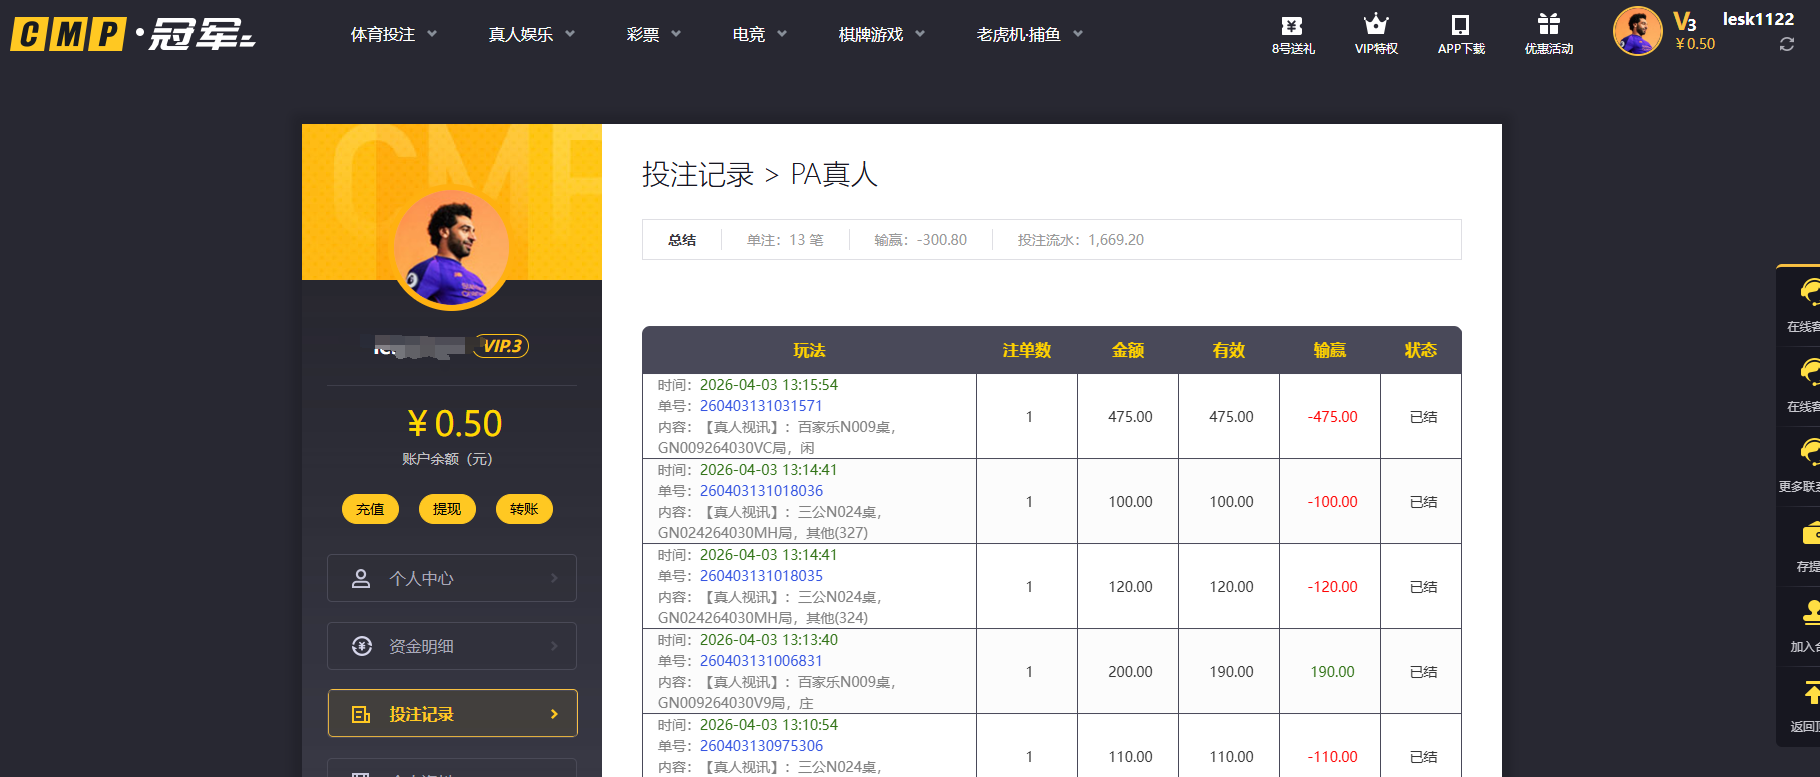
Task: Open APP下载 phone icon
Action: click(x=1460, y=25)
